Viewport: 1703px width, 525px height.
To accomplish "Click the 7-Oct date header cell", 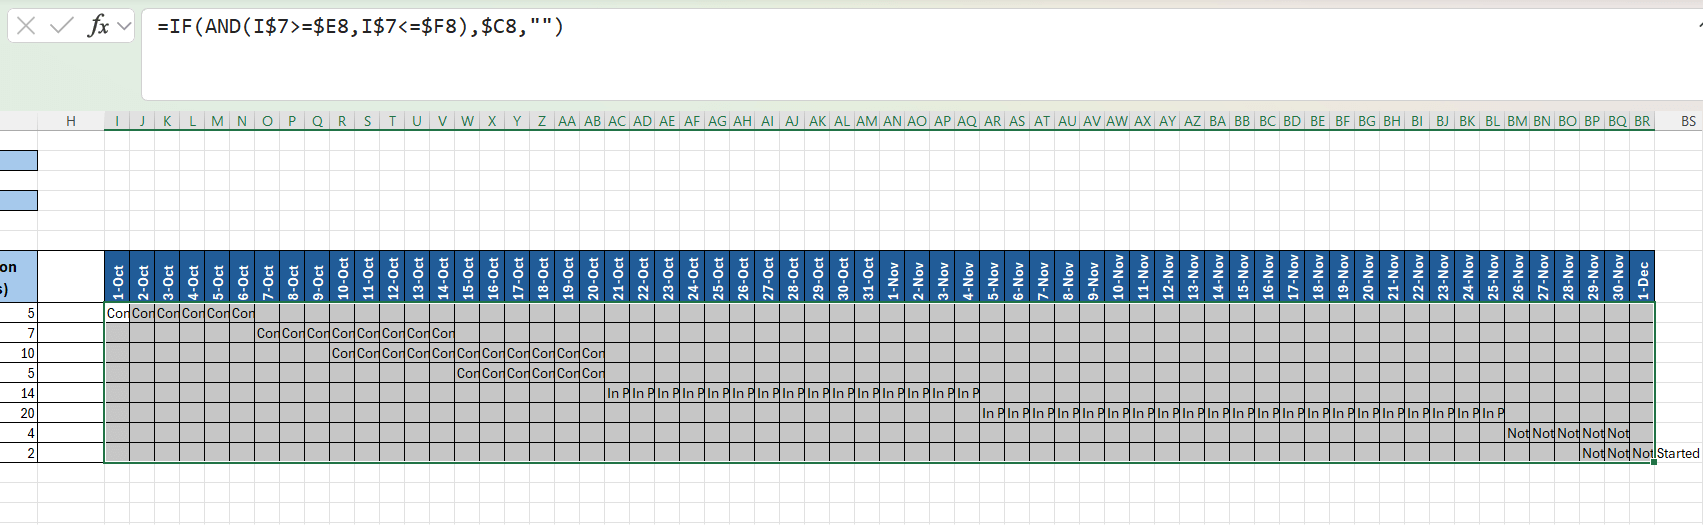I will (x=267, y=277).
